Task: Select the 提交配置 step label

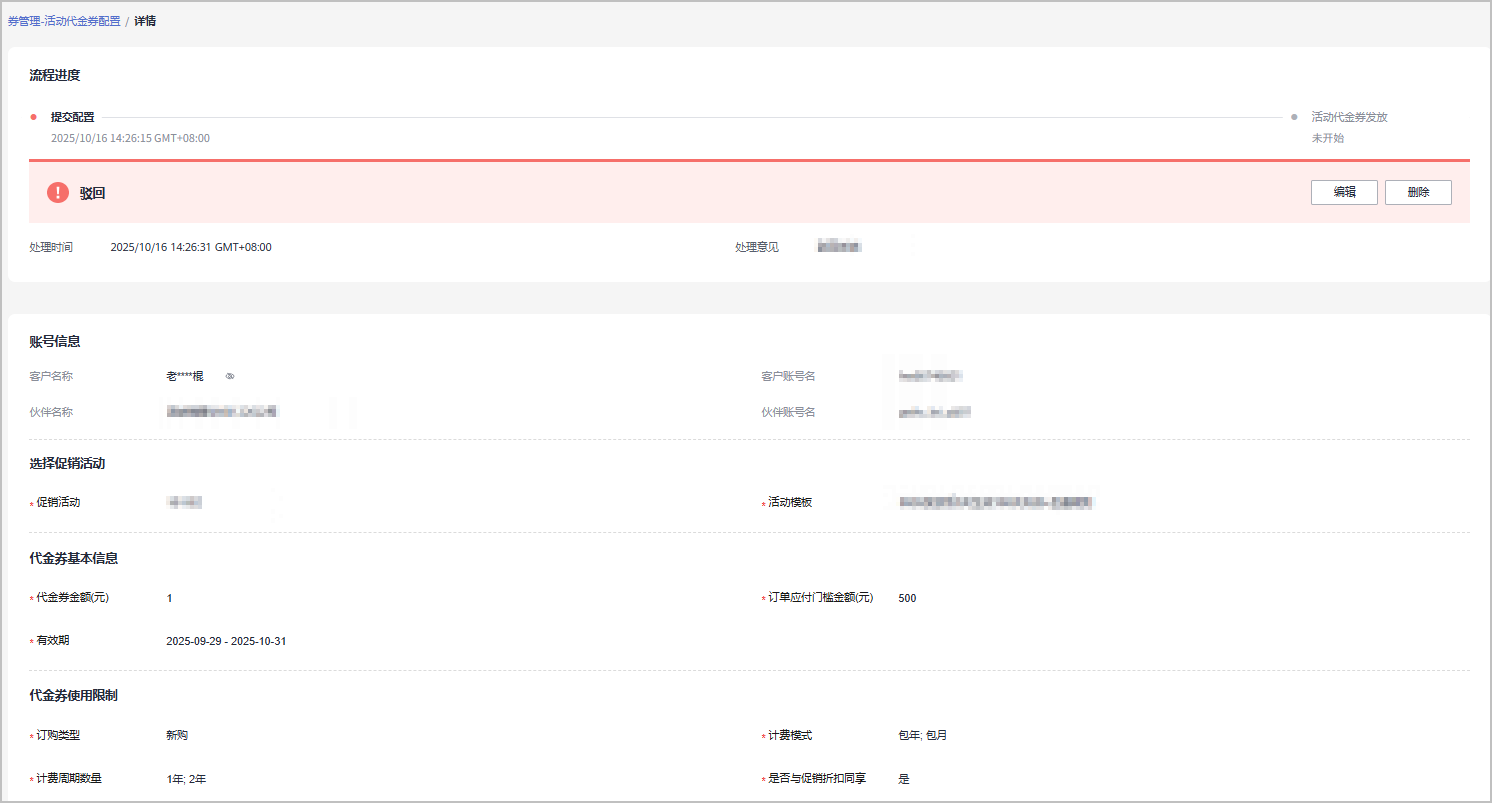Action: coord(73,117)
